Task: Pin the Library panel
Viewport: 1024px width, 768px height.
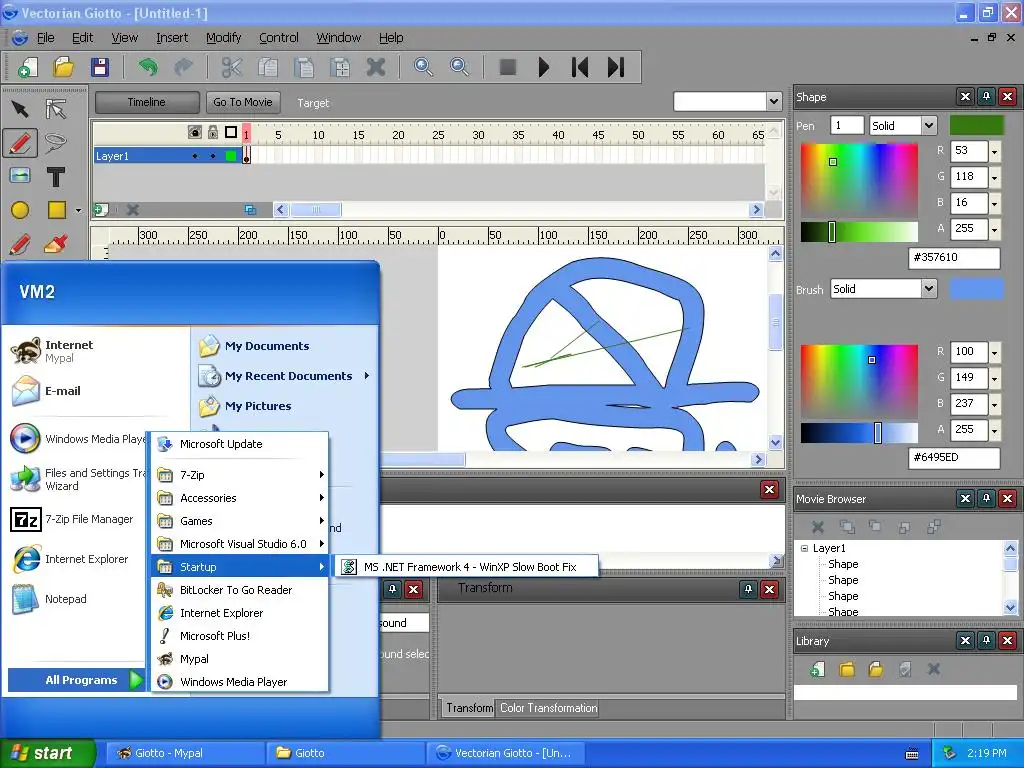Action: pyautogui.click(x=987, y=641)
